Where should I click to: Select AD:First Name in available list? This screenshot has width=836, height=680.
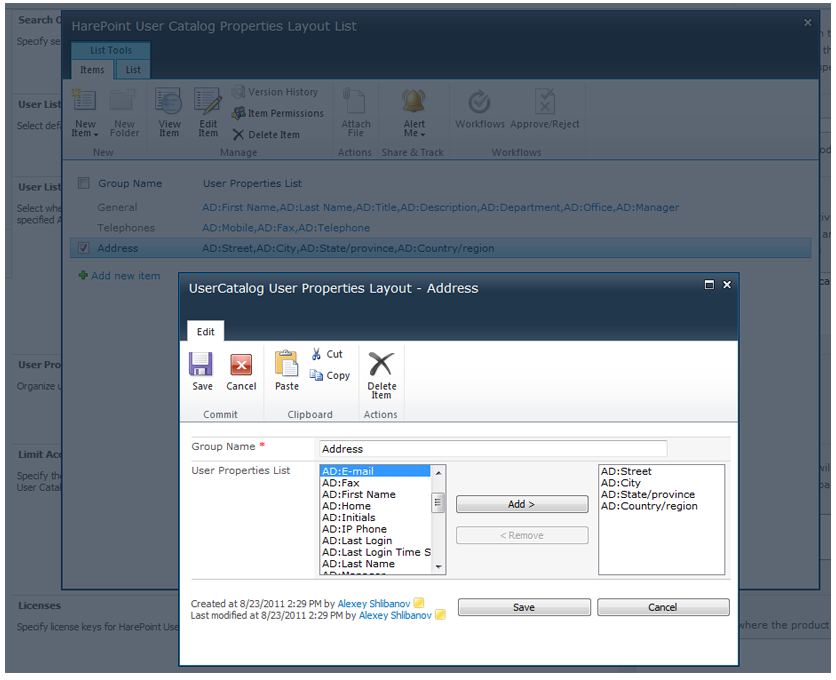(375, 494)
